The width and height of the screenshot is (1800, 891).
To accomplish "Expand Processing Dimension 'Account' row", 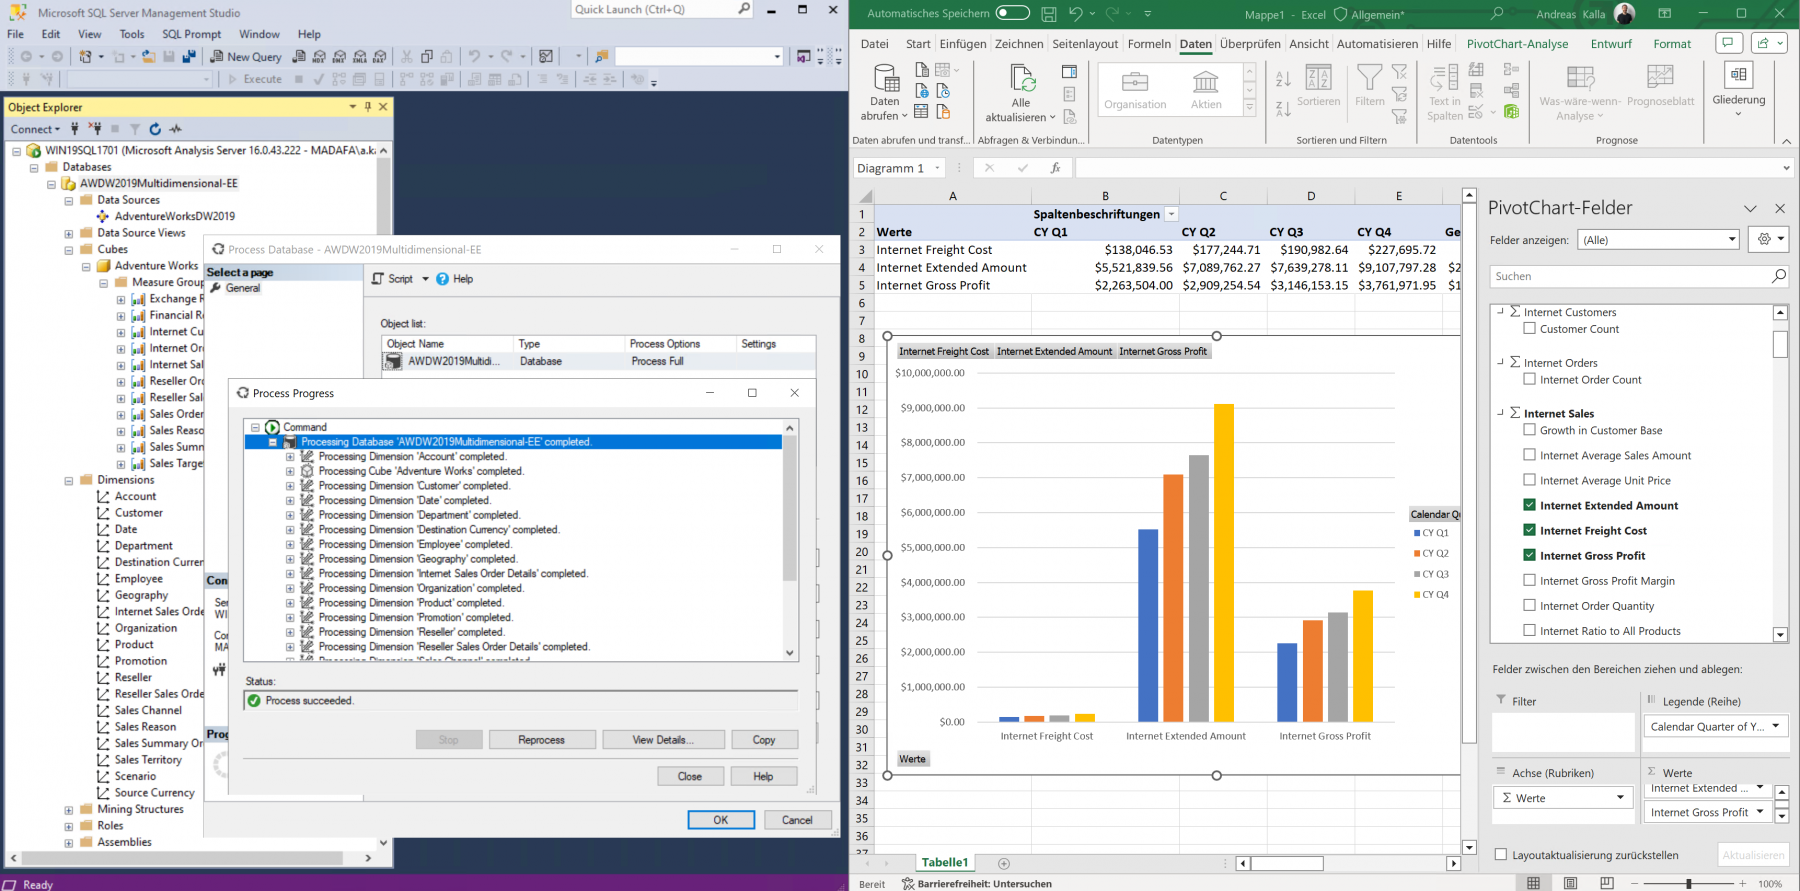I will point(290,456).
